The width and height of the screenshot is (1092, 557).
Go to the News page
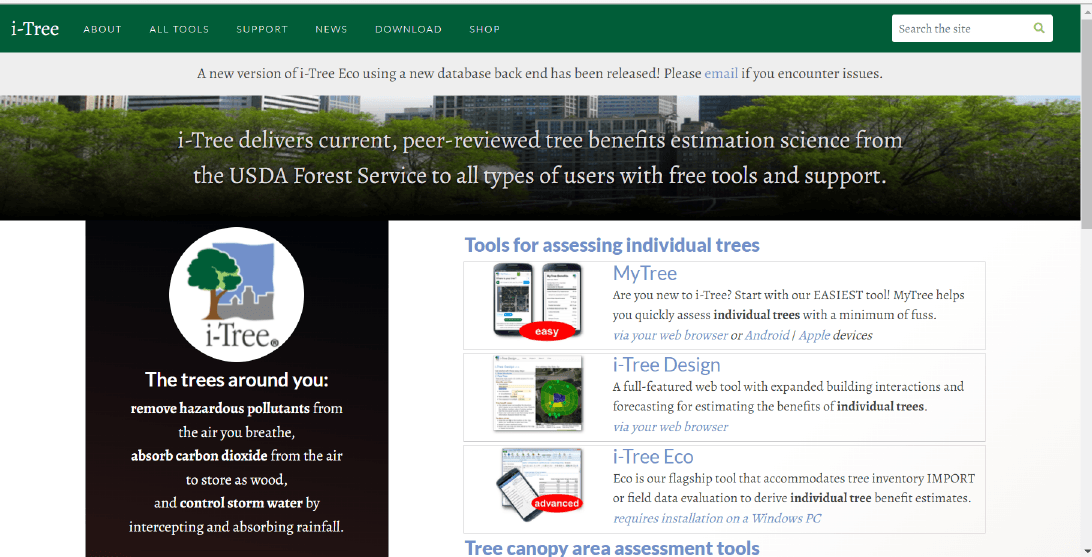(x=331, y=29)
